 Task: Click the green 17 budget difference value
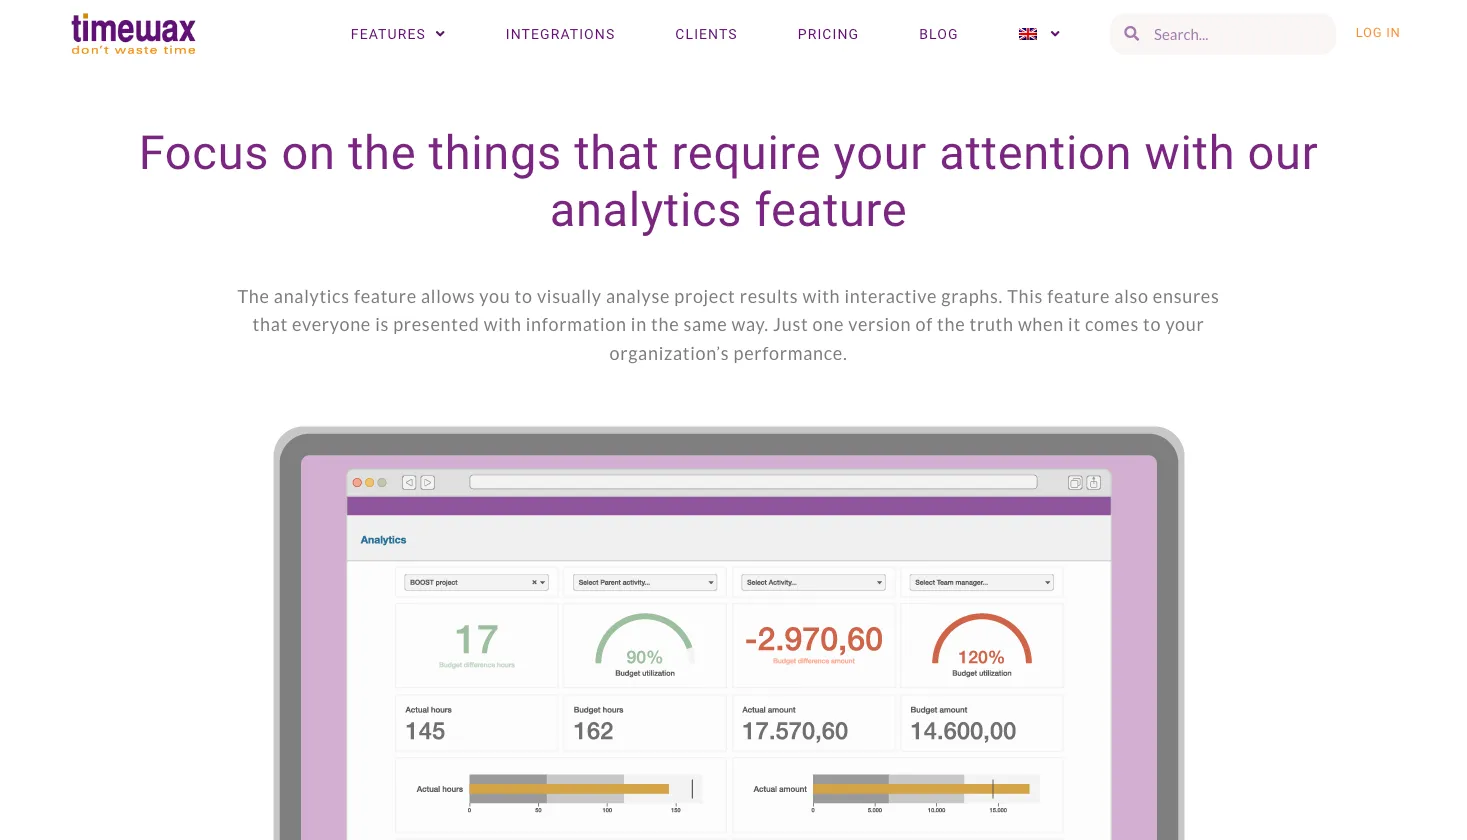click(476, 640)
